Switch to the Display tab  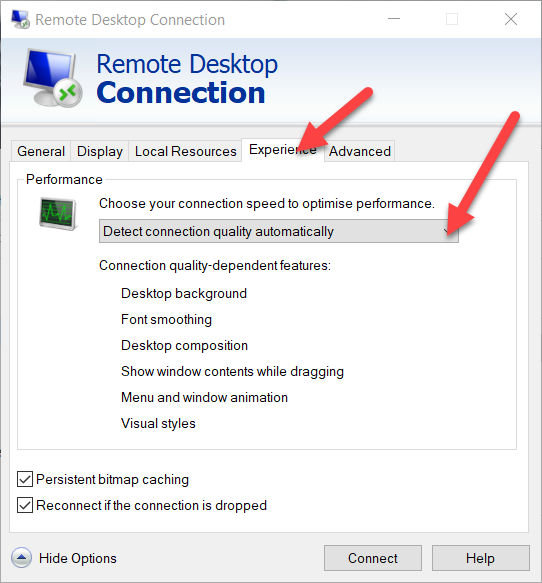pyautogui.click(x=100, y=151)
